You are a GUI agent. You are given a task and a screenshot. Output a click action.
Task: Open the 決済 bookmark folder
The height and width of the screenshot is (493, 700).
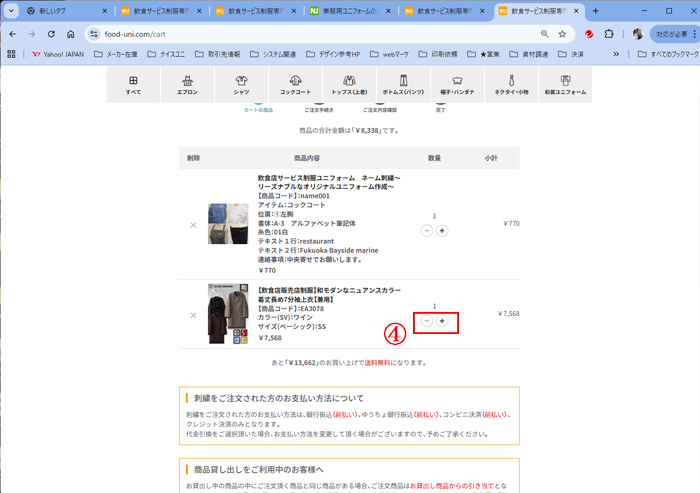coord(571,54)
